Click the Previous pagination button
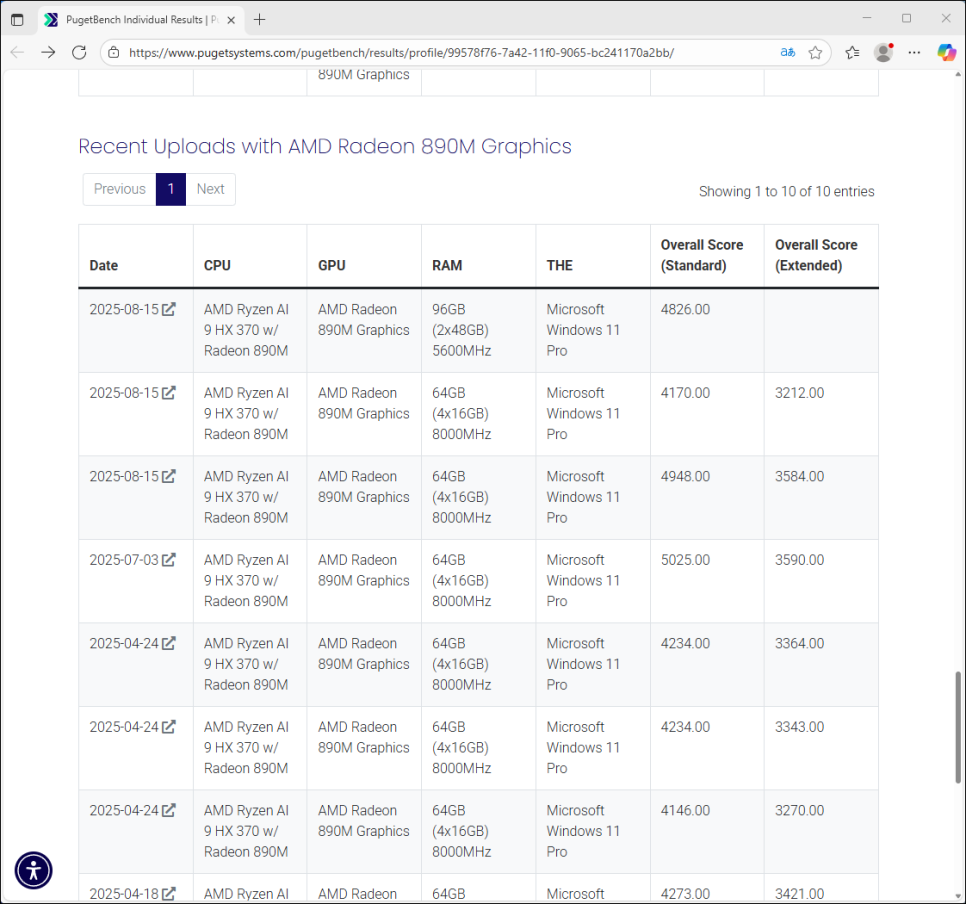Image resolution: width=966 pixels, height=904 pixels. pyautogui.click(x=119, y=189)
